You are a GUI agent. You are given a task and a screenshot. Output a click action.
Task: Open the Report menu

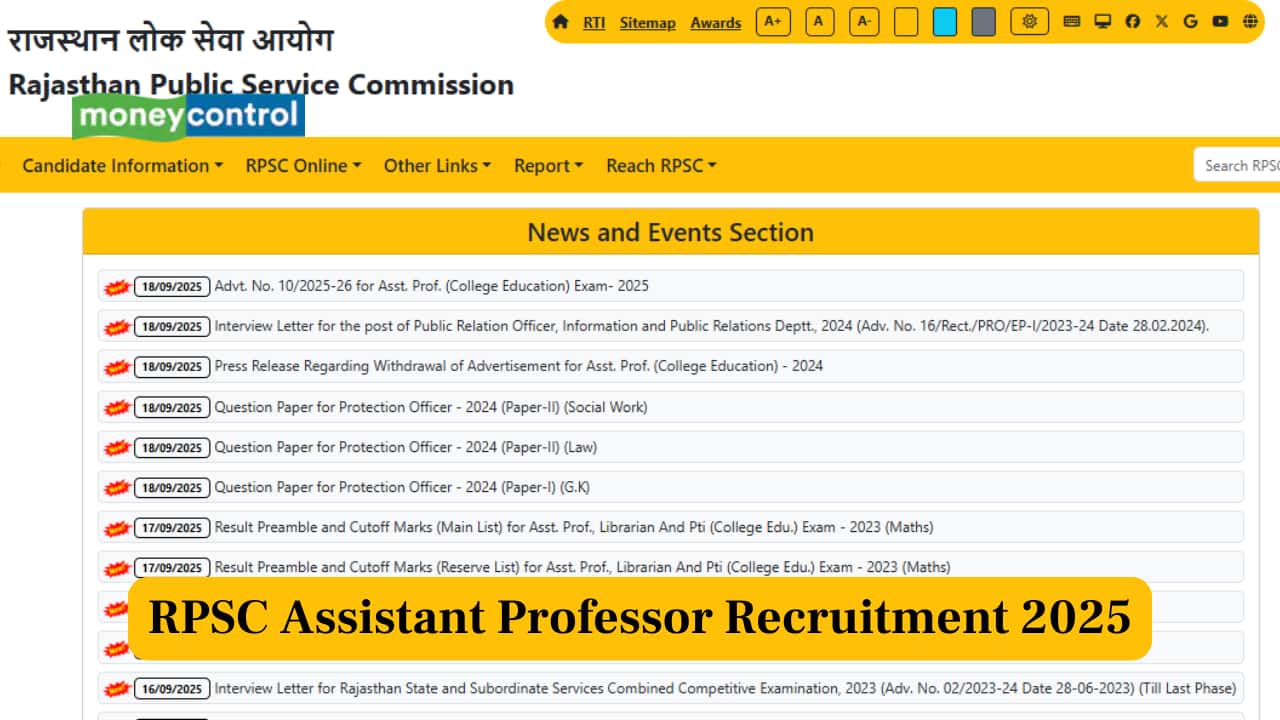point(548,166)
